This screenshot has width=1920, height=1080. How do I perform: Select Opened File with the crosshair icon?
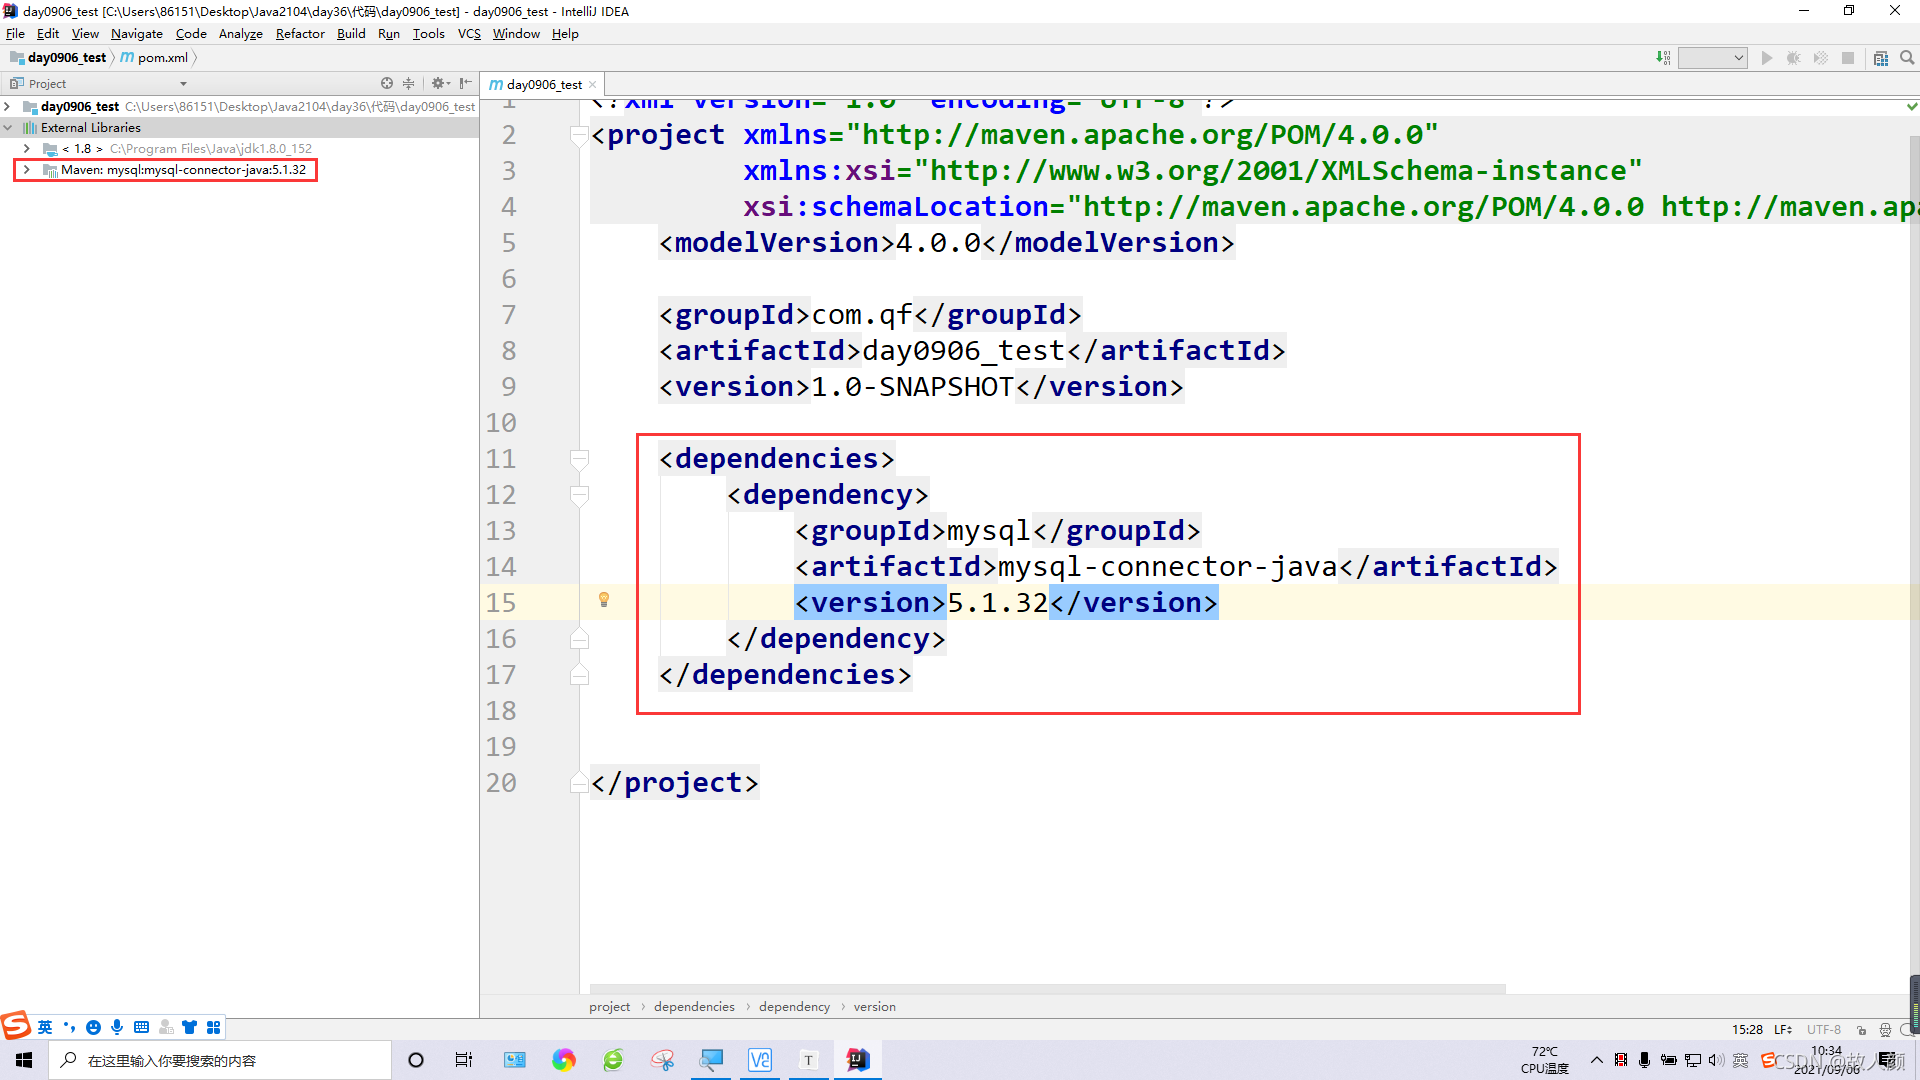click(x=387, y=83)
